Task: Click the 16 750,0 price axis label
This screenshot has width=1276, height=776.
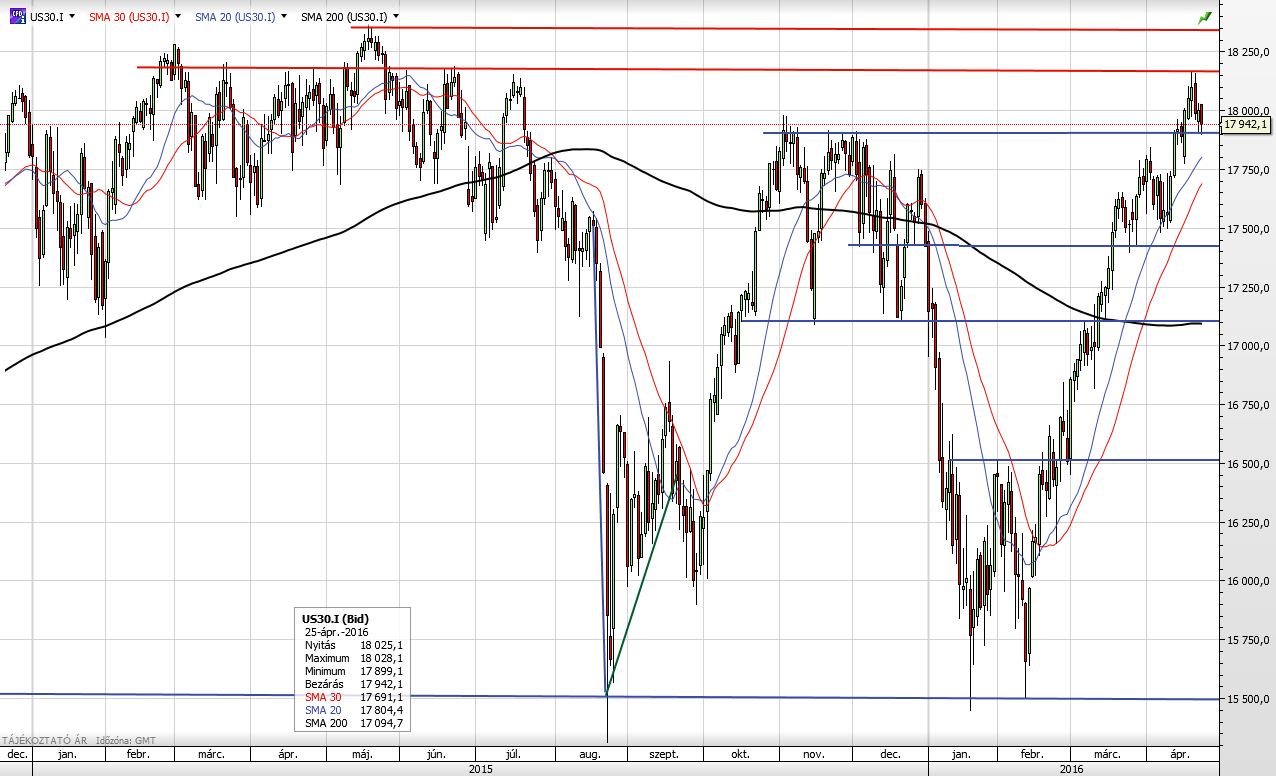Action: [1249, 405]
